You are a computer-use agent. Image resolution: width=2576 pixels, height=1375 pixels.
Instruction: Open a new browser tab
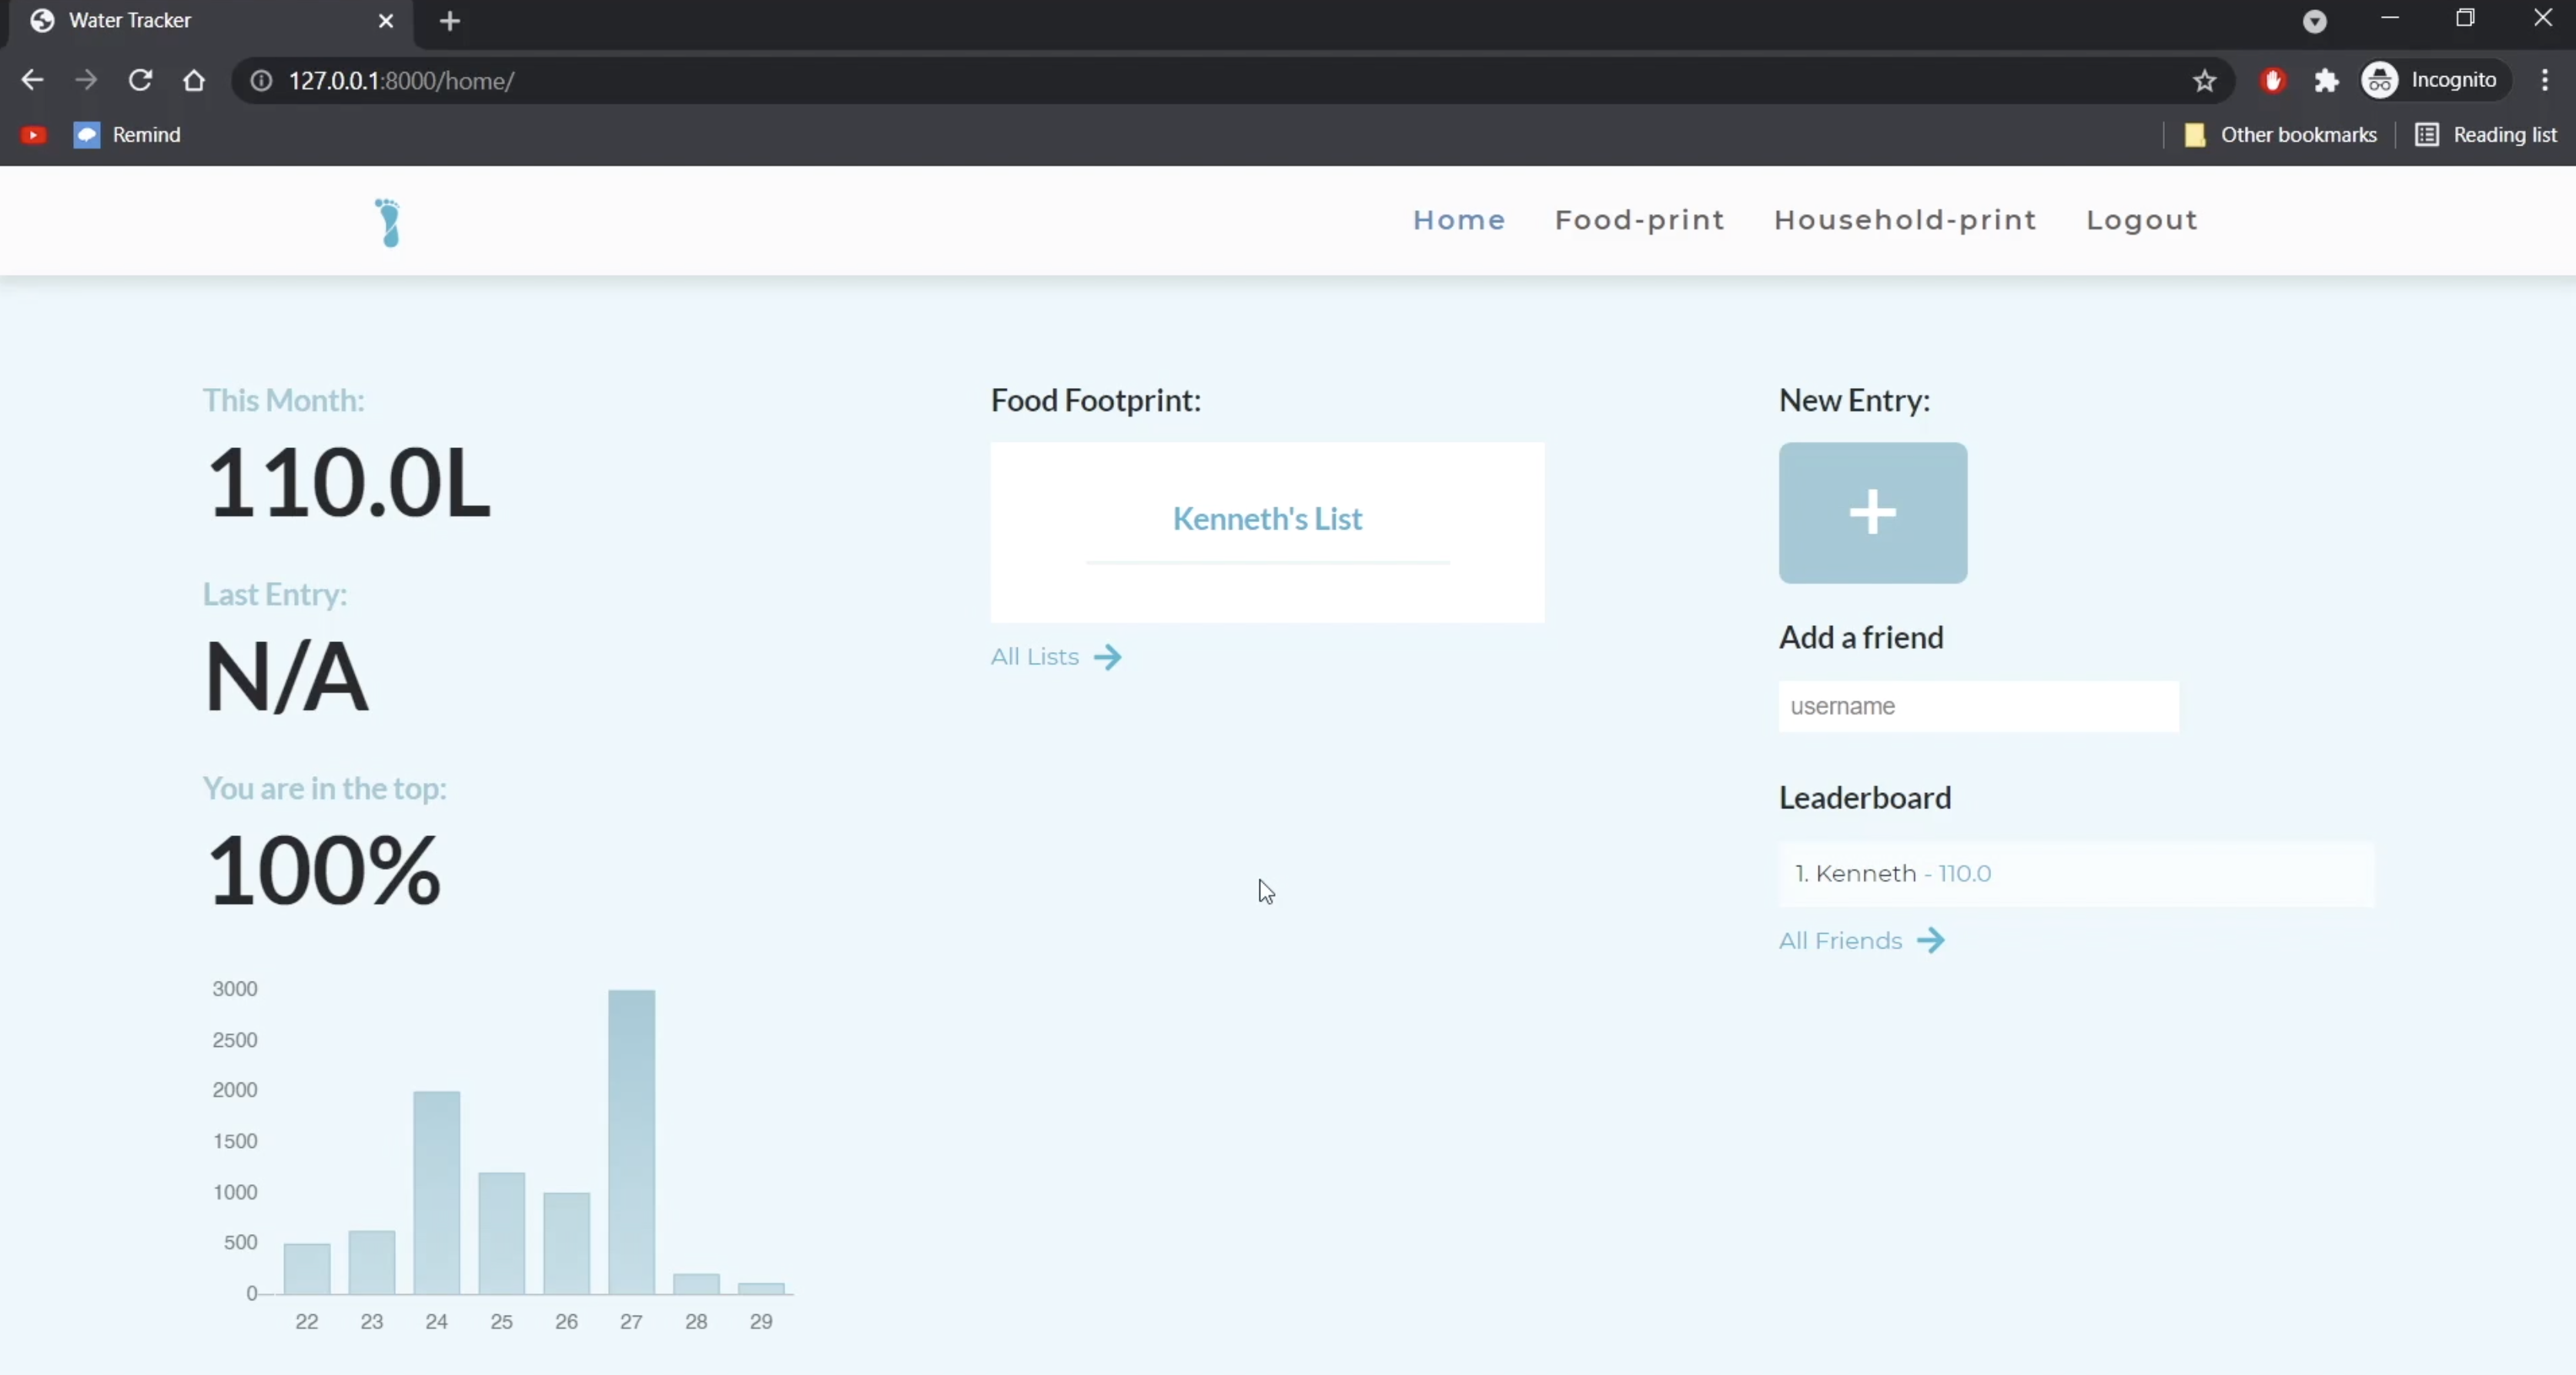[450, 21]
